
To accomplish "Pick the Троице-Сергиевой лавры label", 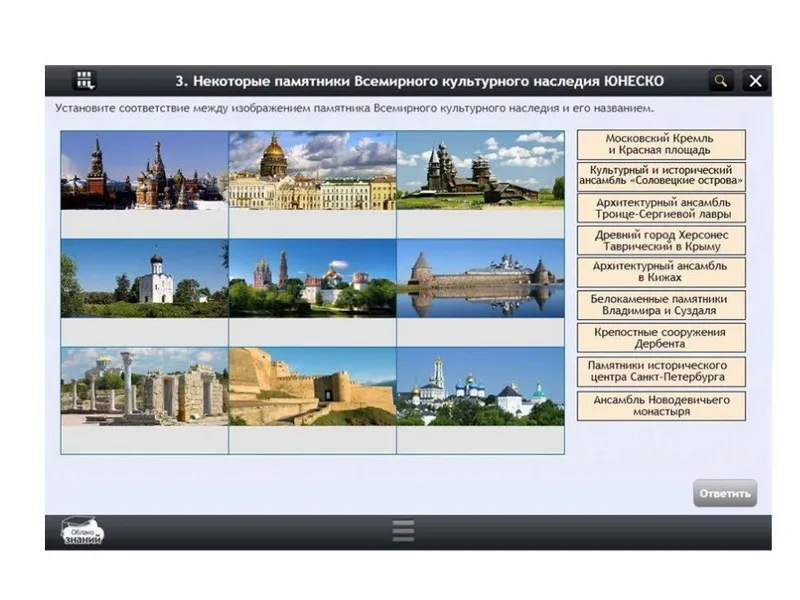I will (660, 208).
